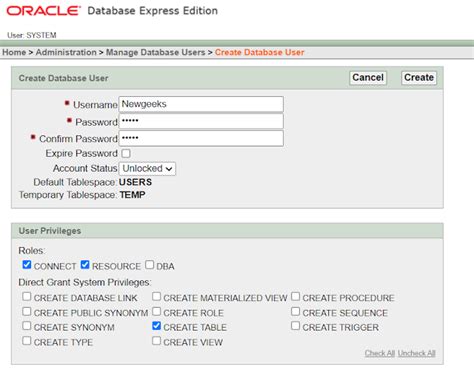Click the Oracle logo
474x372 pixels.
pyautogui.click(x=43, y=11)
